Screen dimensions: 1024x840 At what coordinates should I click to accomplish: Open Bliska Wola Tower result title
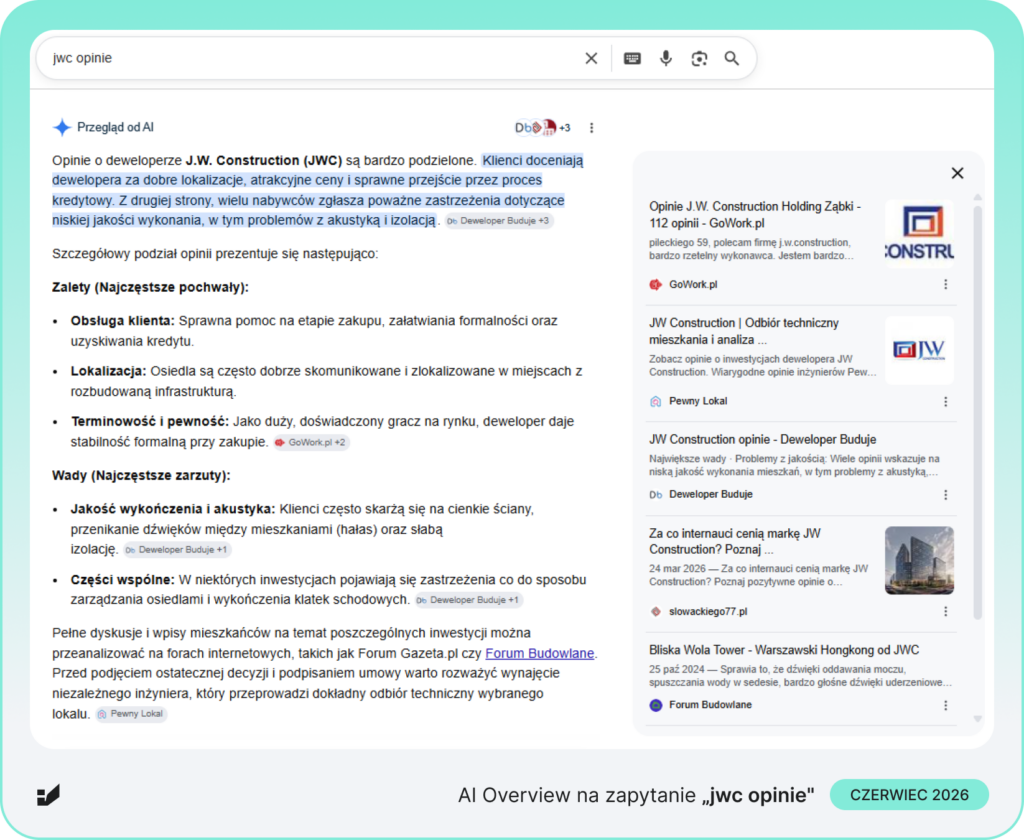[x=784, y=650]
